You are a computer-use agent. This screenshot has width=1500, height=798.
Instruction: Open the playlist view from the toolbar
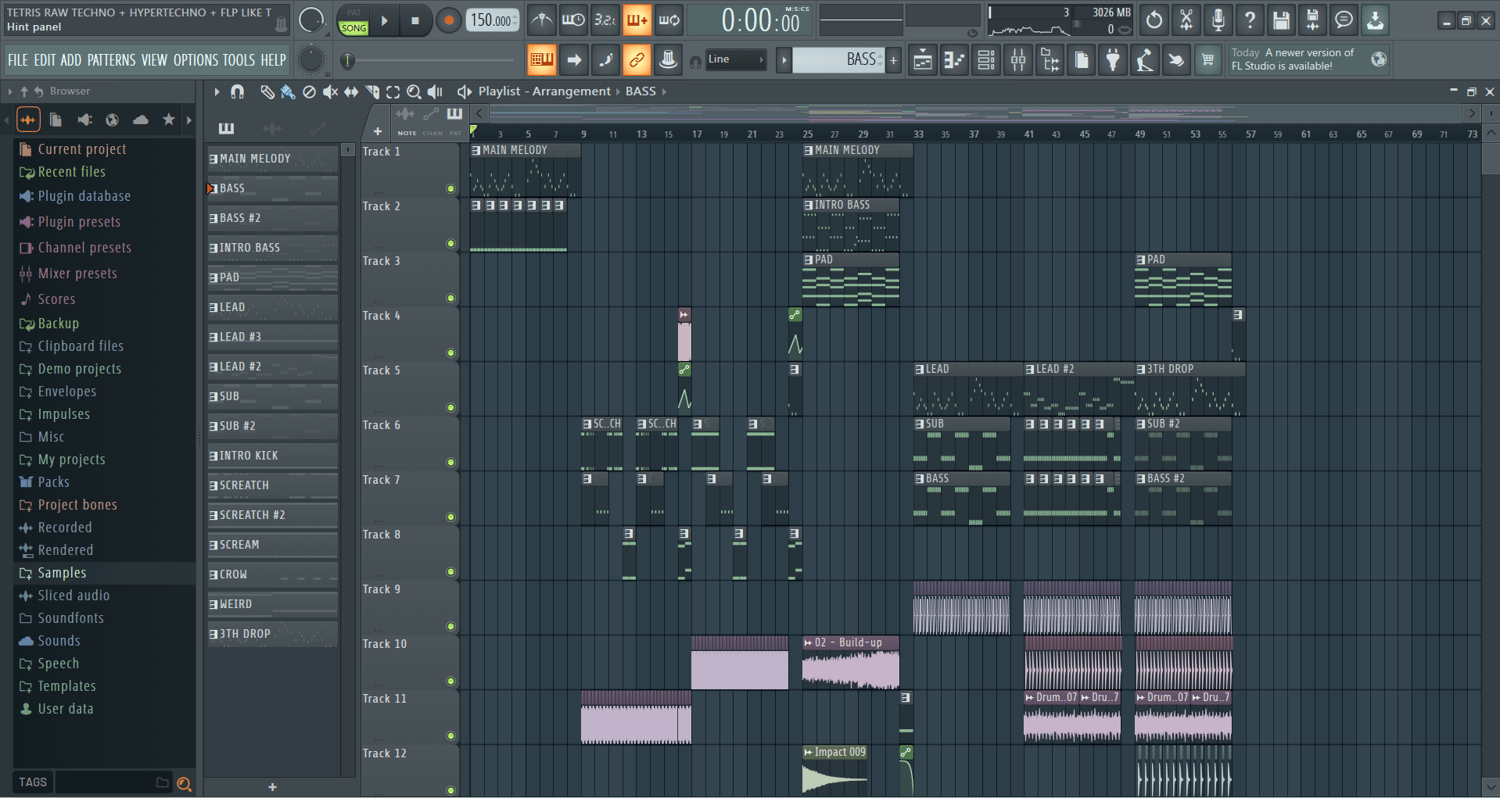pos(922,60)
